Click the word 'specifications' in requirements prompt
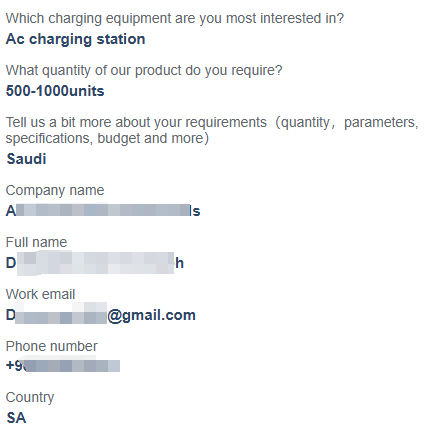The image size is (435, 438). [x=49, y=139]
